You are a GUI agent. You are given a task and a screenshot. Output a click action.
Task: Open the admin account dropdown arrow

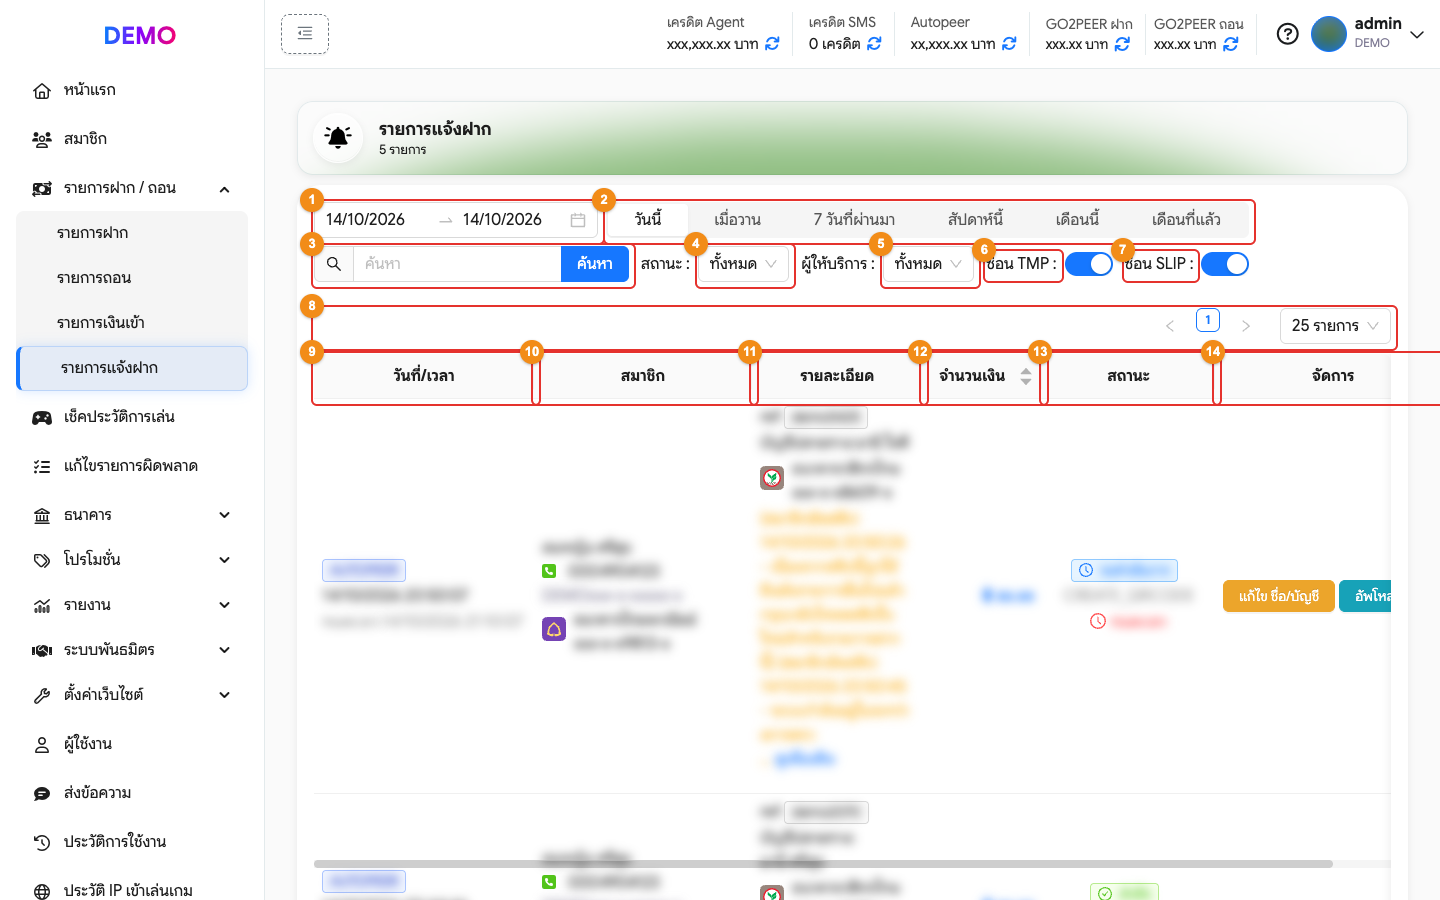pyautogui.click(x=1417, y=35)
